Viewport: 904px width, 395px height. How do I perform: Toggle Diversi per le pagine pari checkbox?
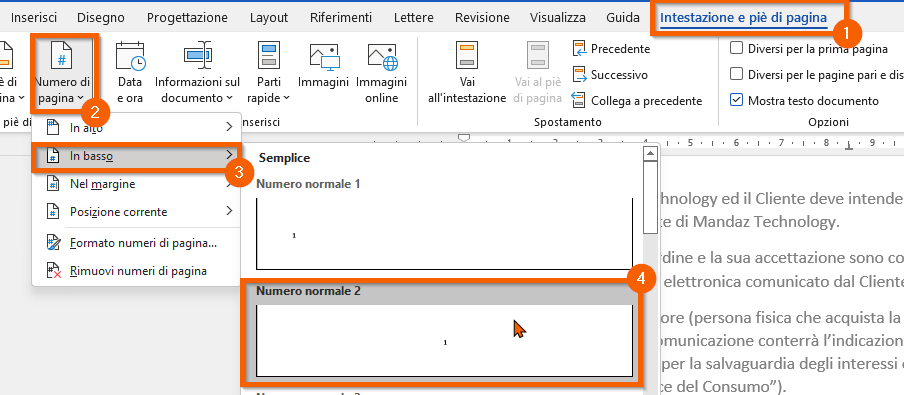click(736, 74)
